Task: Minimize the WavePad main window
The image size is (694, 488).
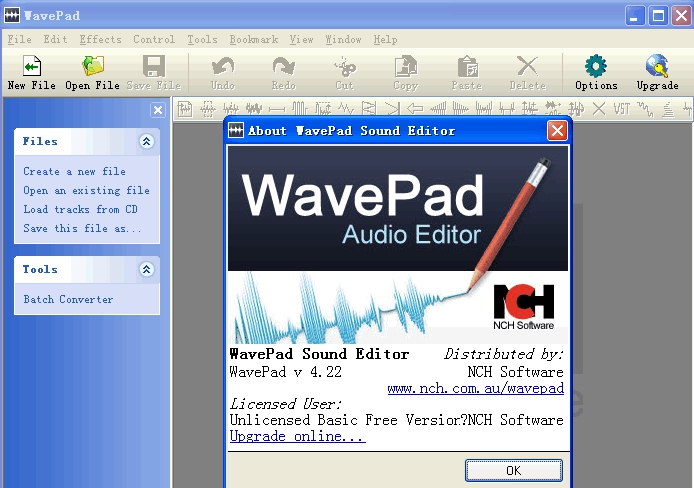Action: click(635, 16)
